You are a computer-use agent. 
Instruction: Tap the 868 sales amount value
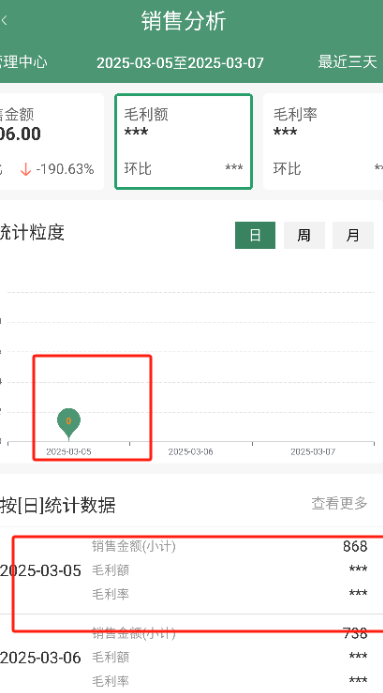point(355,546)
